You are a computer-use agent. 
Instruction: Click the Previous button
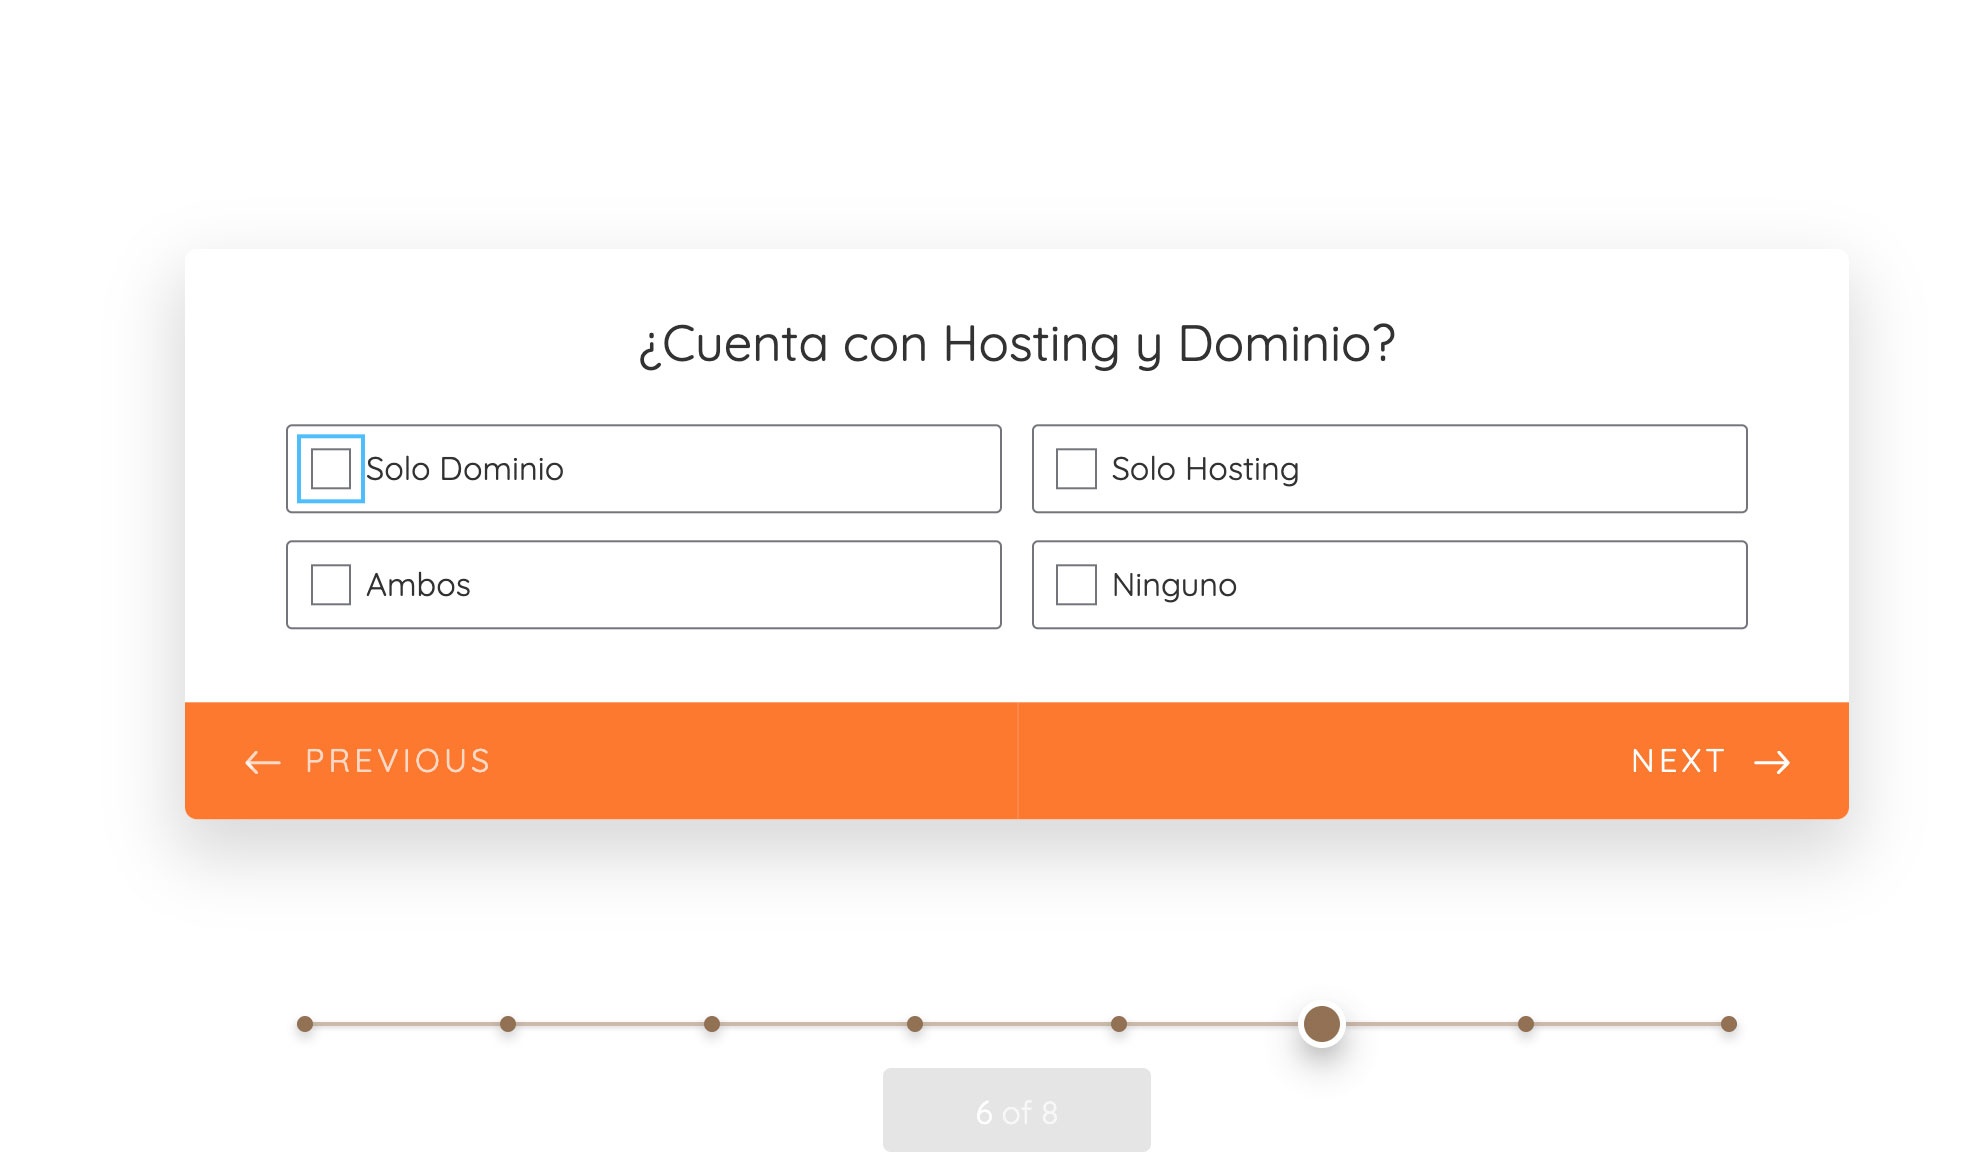[601, 761]
